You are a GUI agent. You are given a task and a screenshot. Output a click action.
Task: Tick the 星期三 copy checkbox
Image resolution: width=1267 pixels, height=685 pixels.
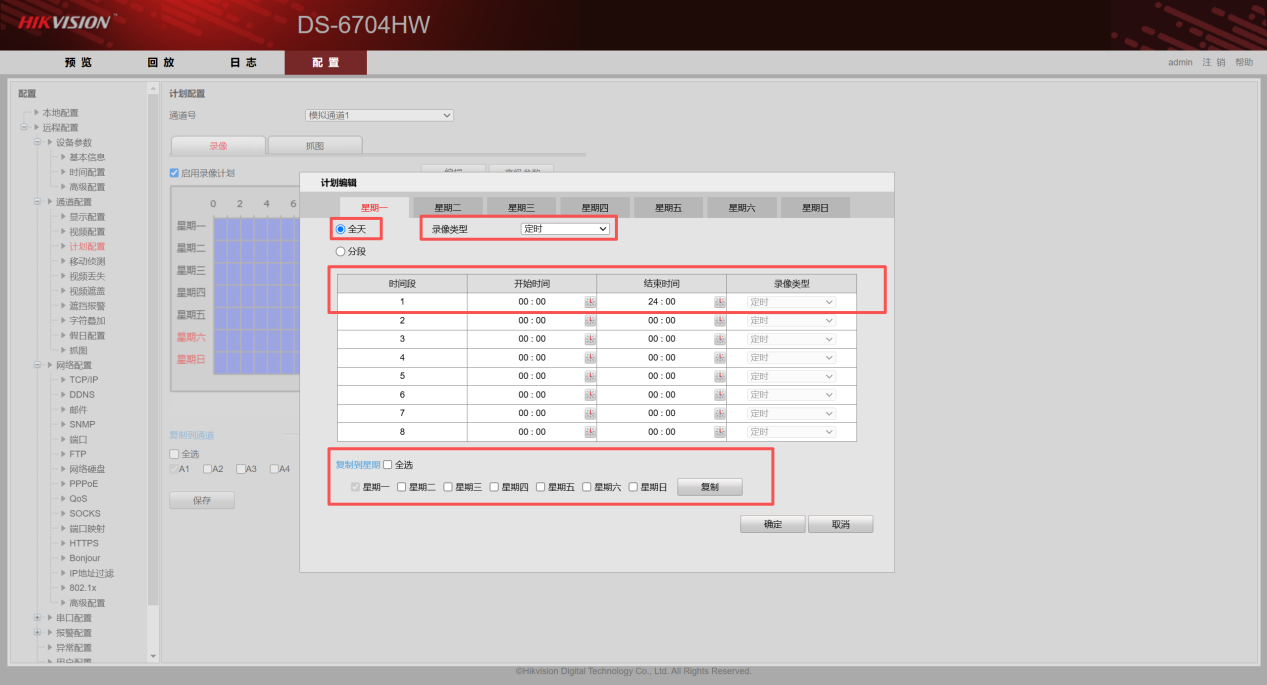[448, 487]
